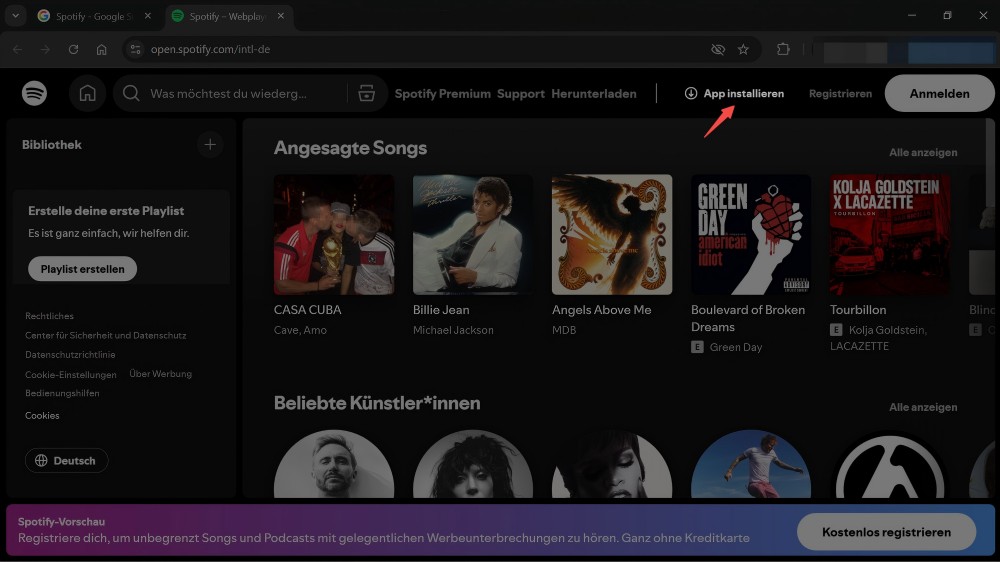This screenshot has height=562, width=1000.
Task: Open CASA CUBA album cover
Action: pyautogui.click(x=334, y=234)
